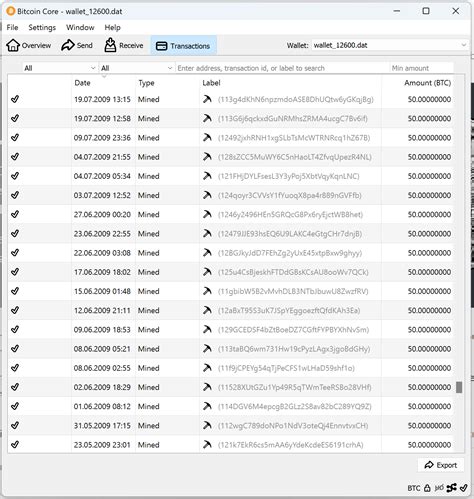Select the date 04.07.2009 05:34

pyautogui.click(x=102, y=176)
